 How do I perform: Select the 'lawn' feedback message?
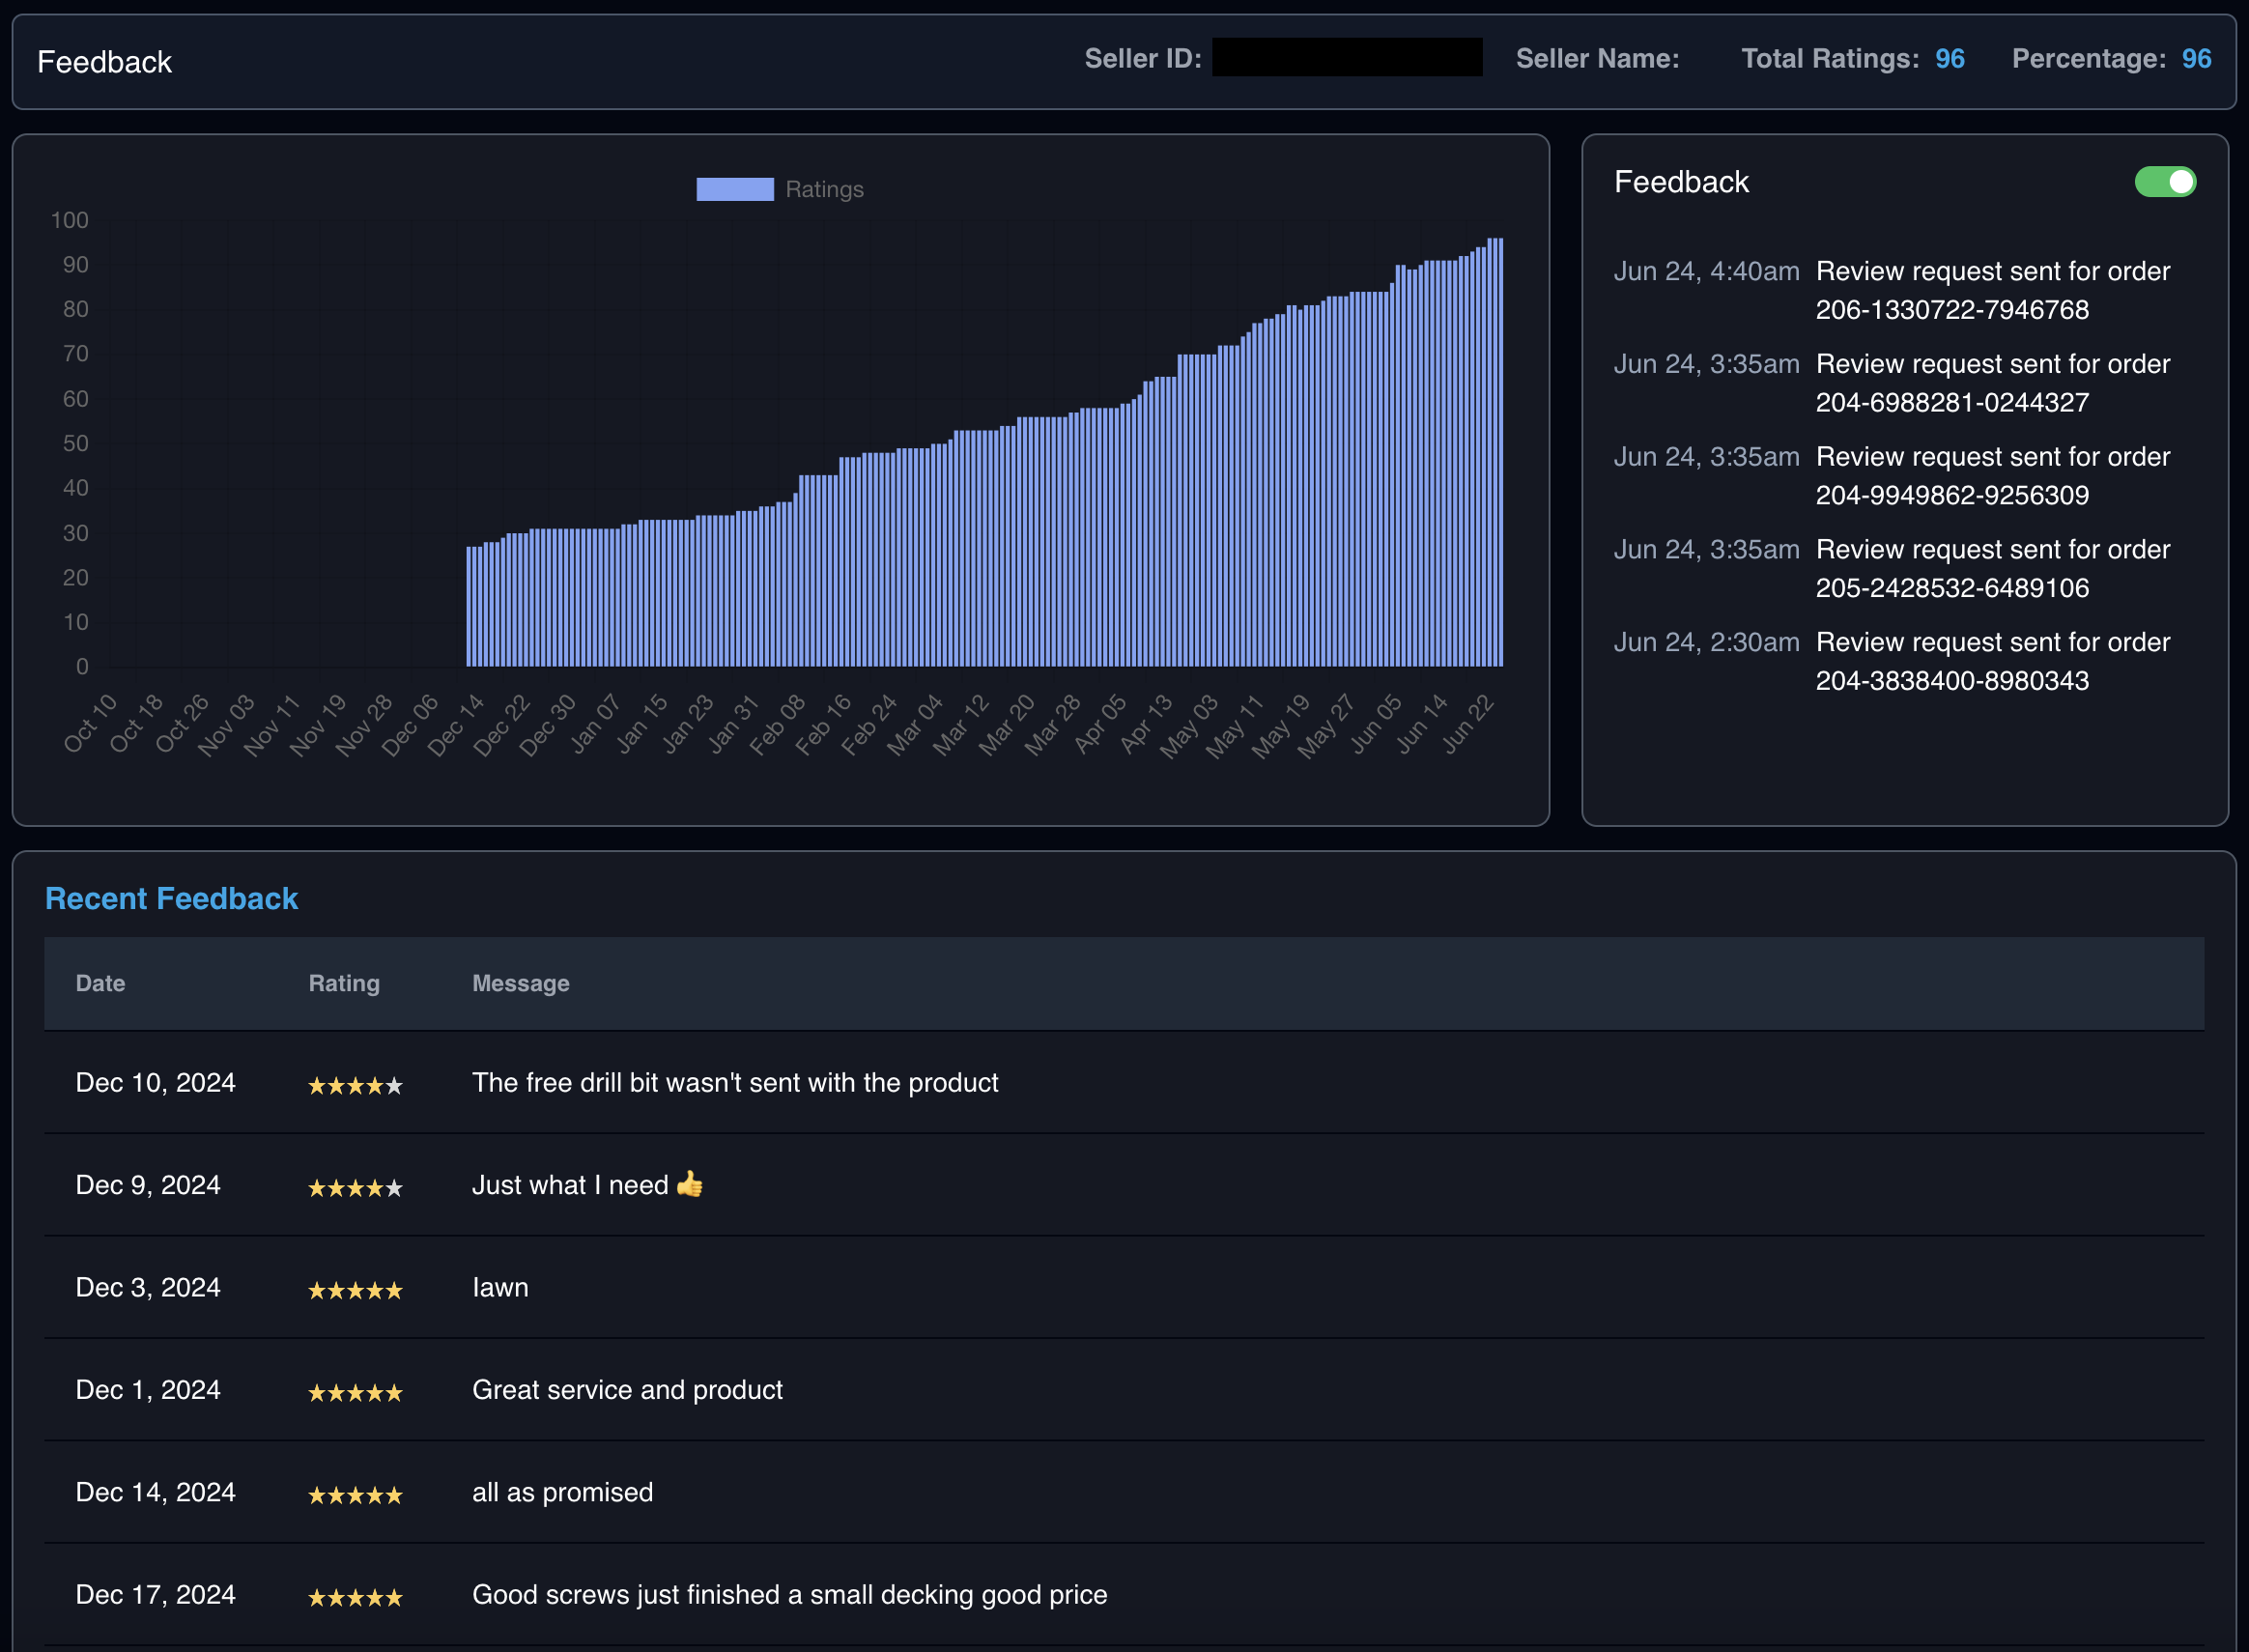[x=500, y=1287]
